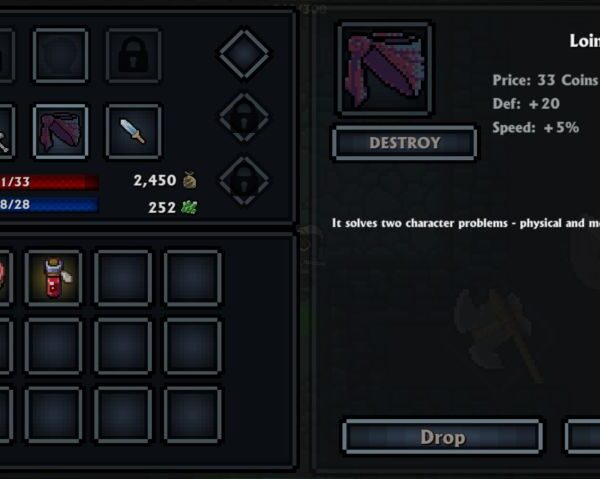Click the red health bar
Image resolution: width=600 pixels, height=479 pixels.
point(49,182)
